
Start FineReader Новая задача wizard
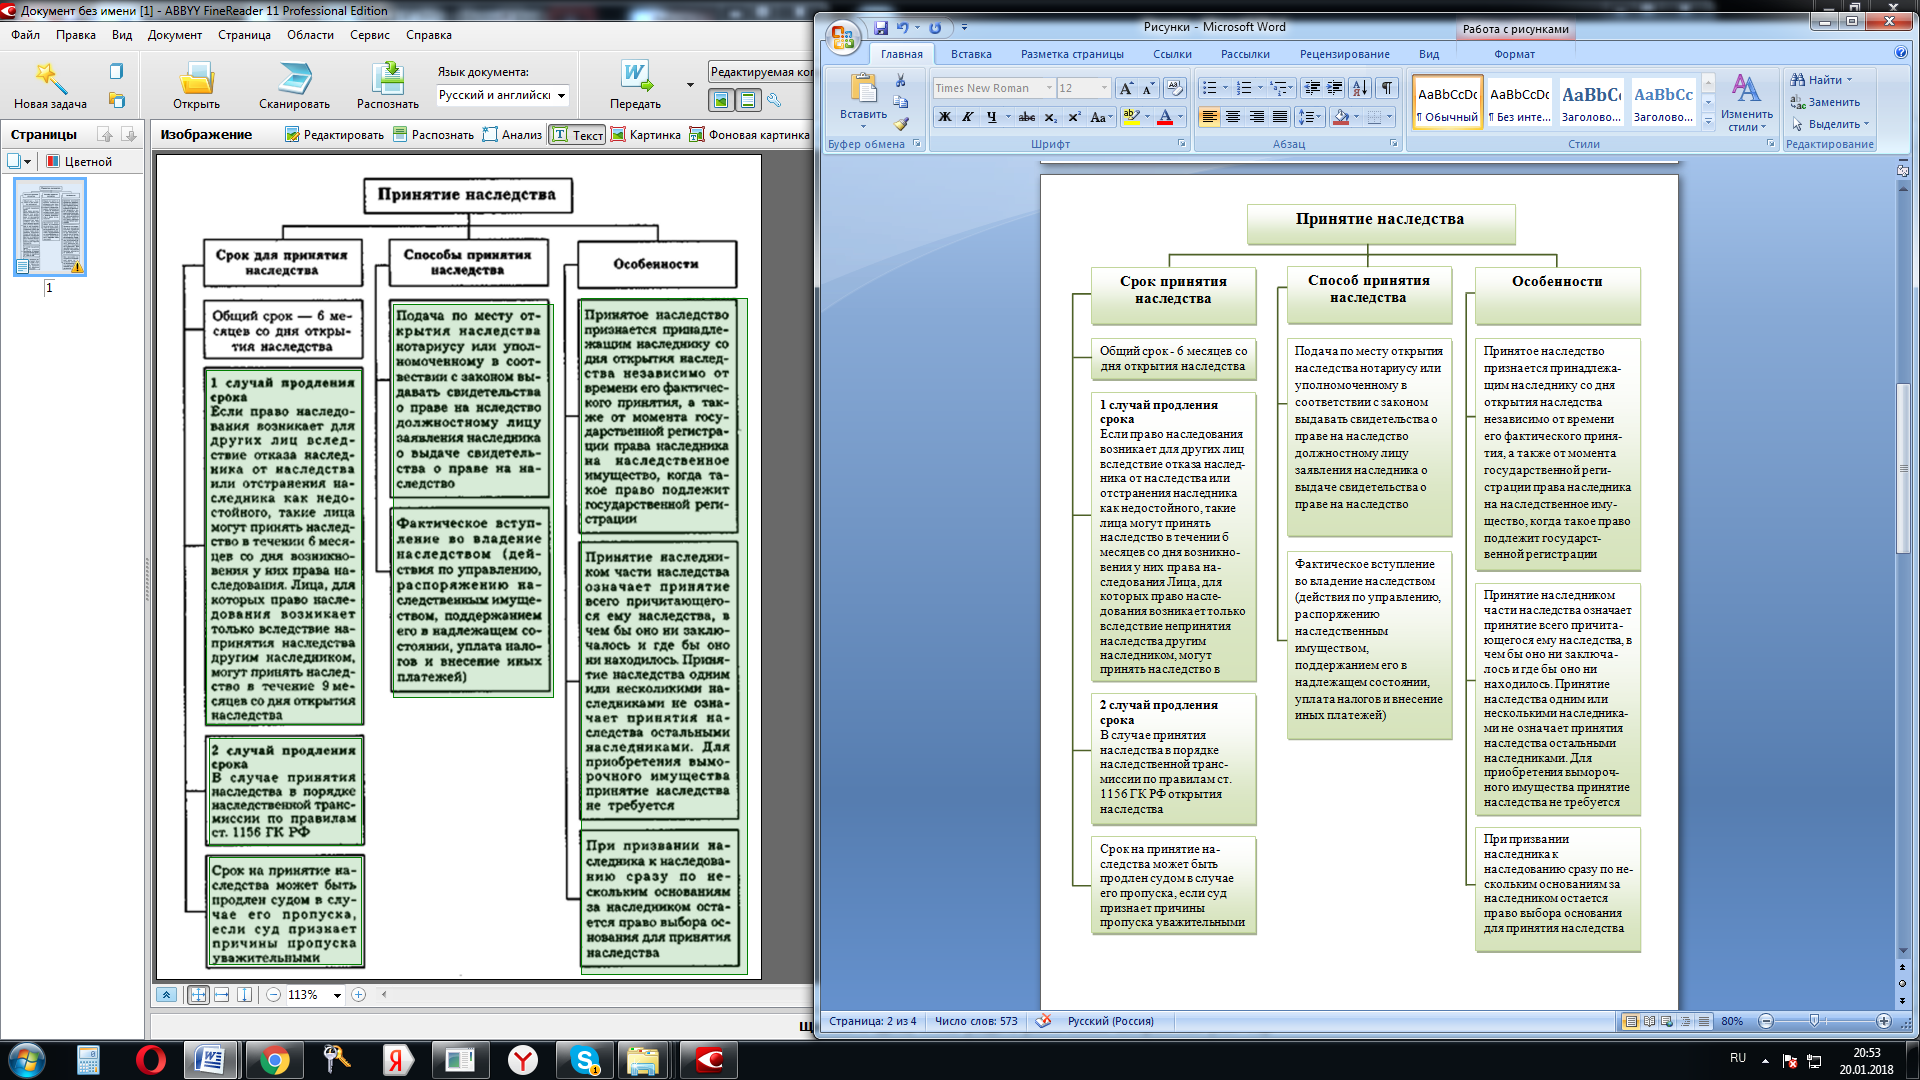(50, 85)
